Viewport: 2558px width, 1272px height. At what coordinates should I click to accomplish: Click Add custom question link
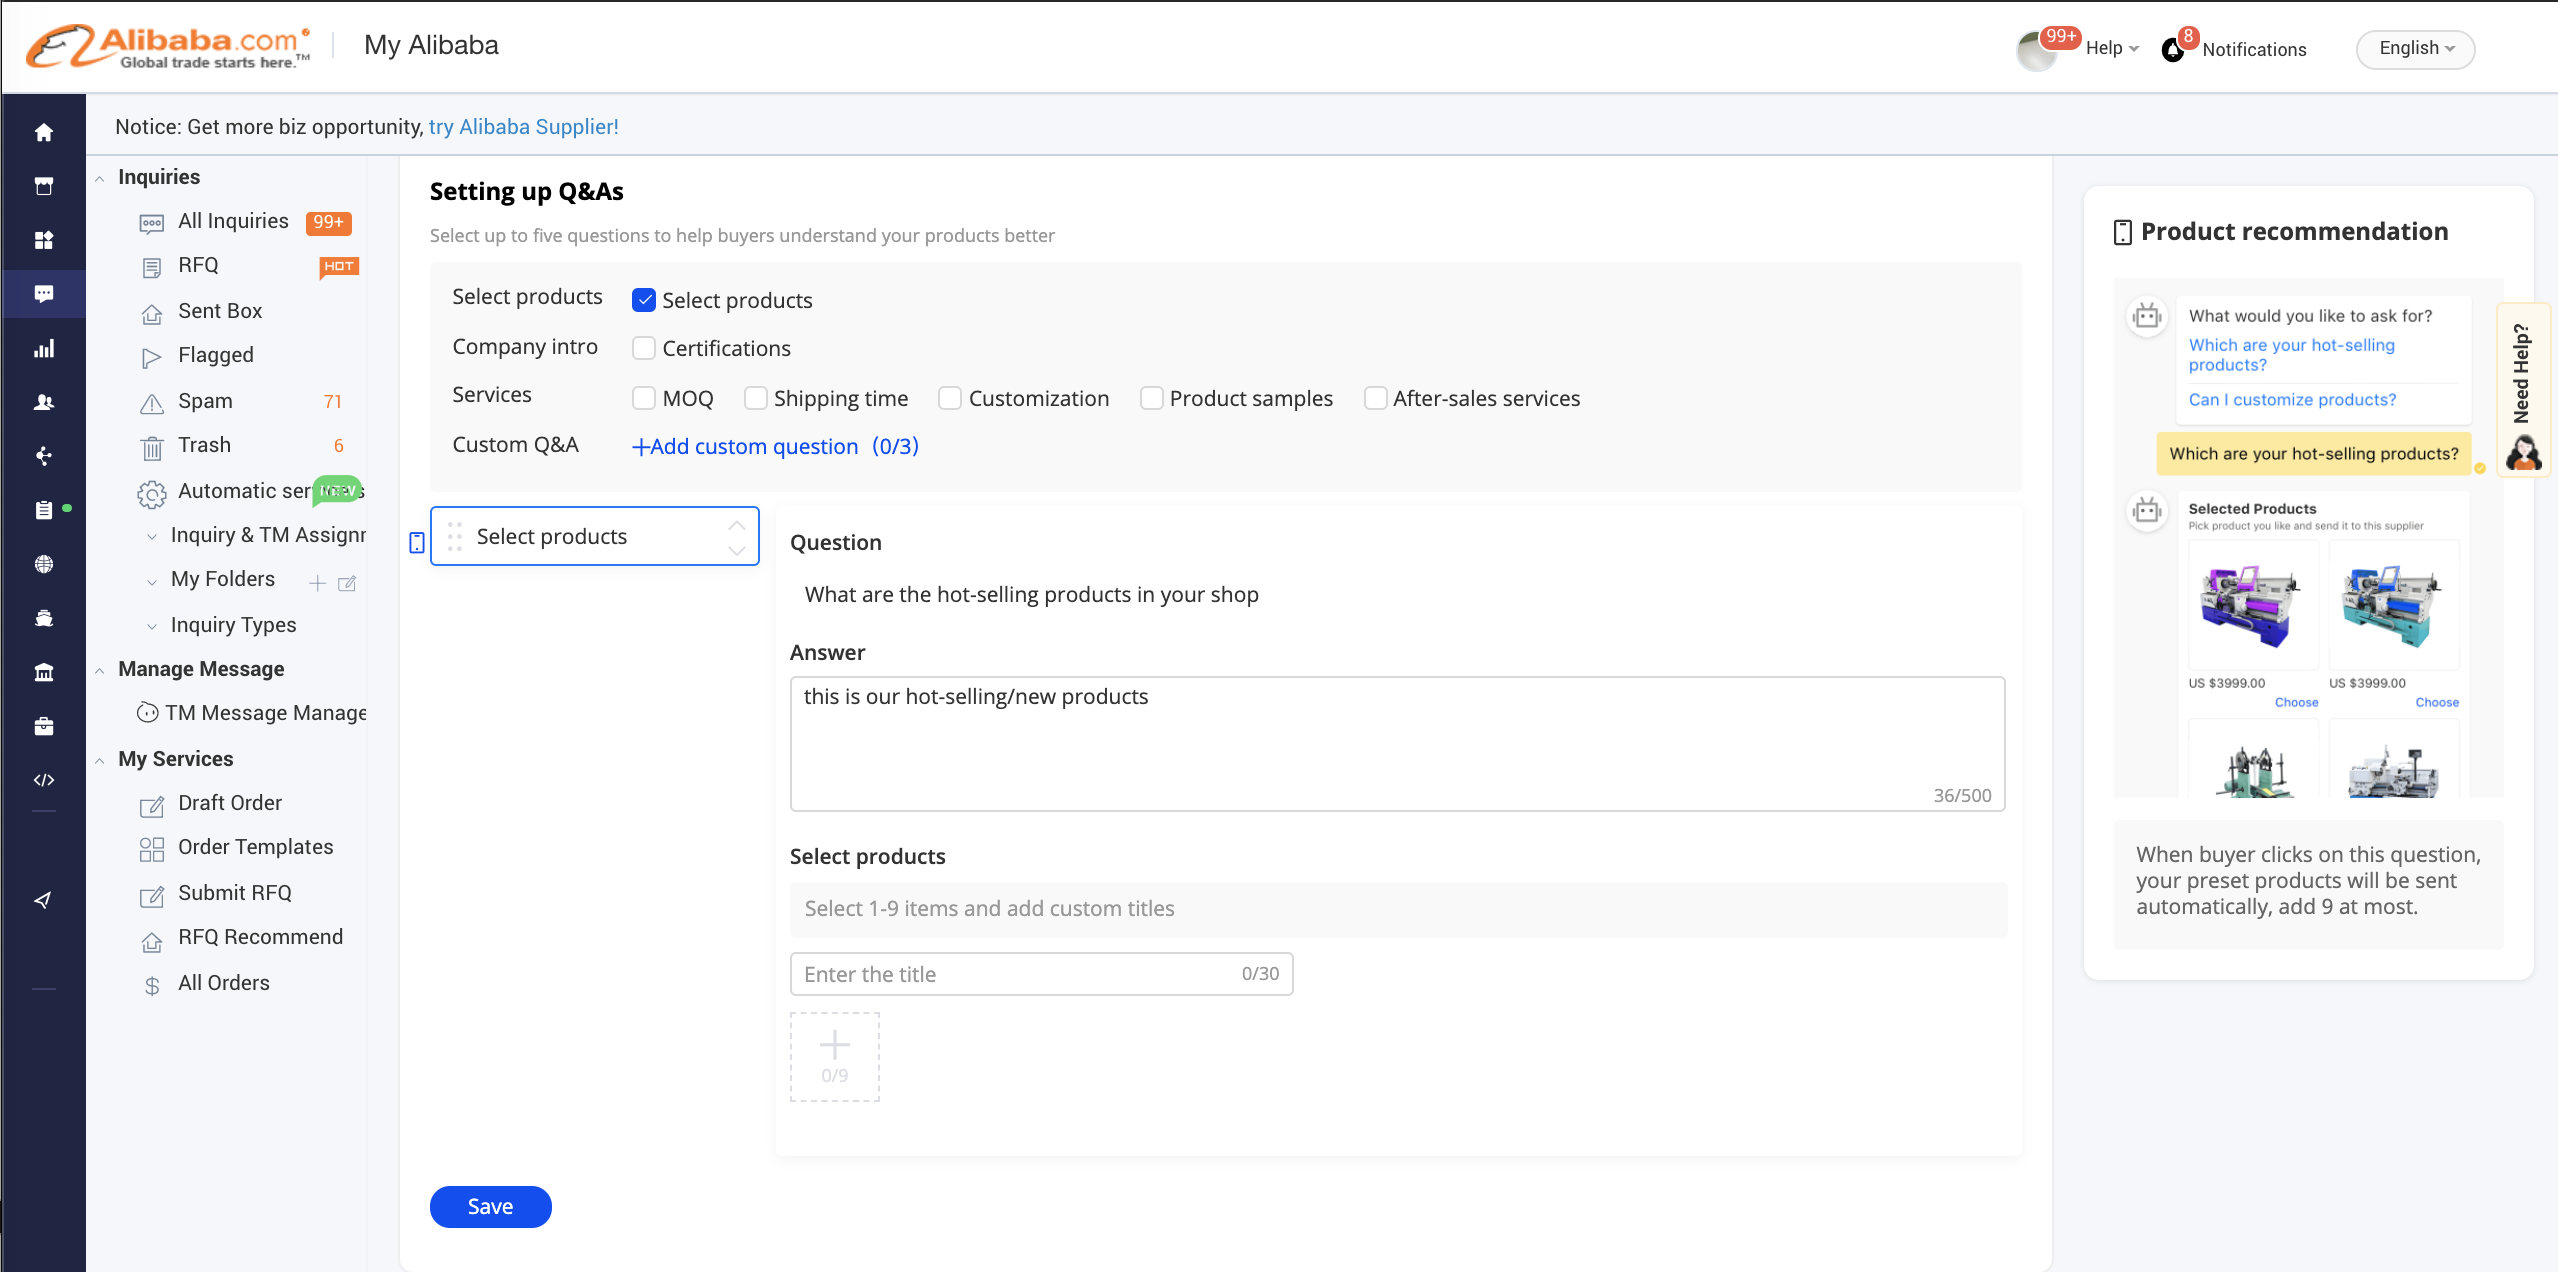[775, 446]
